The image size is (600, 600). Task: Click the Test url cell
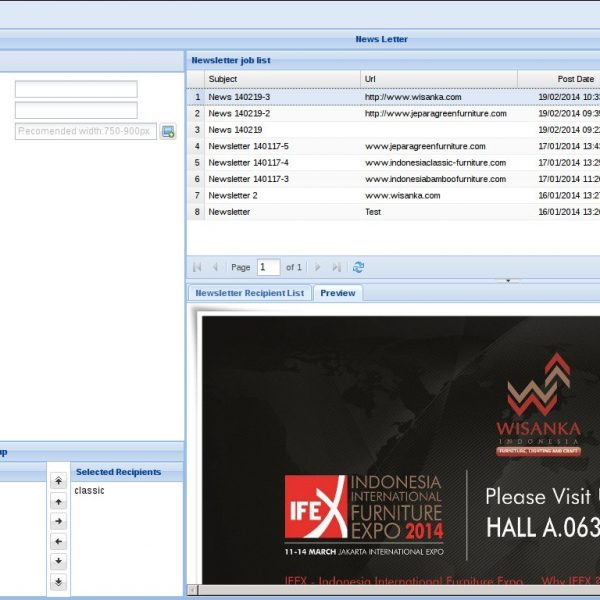click(439, 212)
